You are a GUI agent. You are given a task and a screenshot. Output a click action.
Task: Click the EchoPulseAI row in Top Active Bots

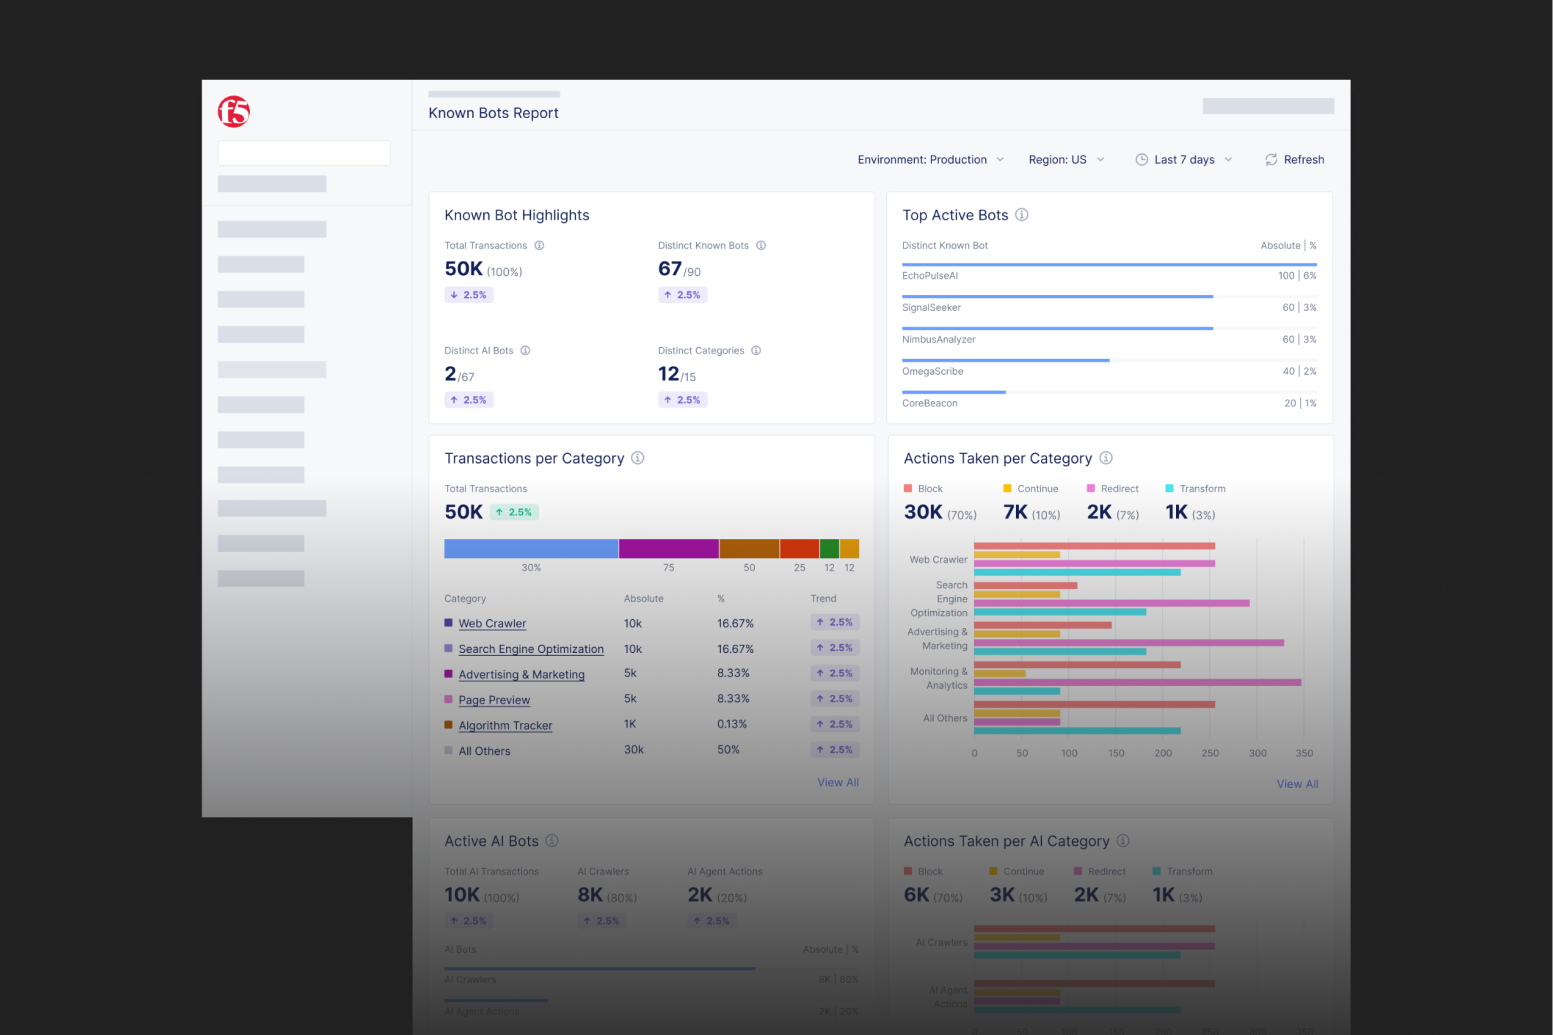pos(1109,272)
